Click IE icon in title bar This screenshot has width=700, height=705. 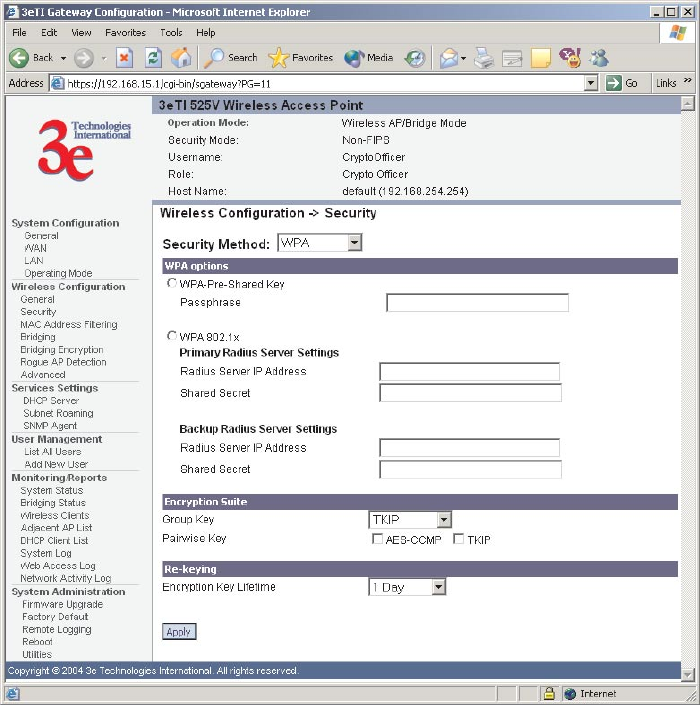coord(12,12)
